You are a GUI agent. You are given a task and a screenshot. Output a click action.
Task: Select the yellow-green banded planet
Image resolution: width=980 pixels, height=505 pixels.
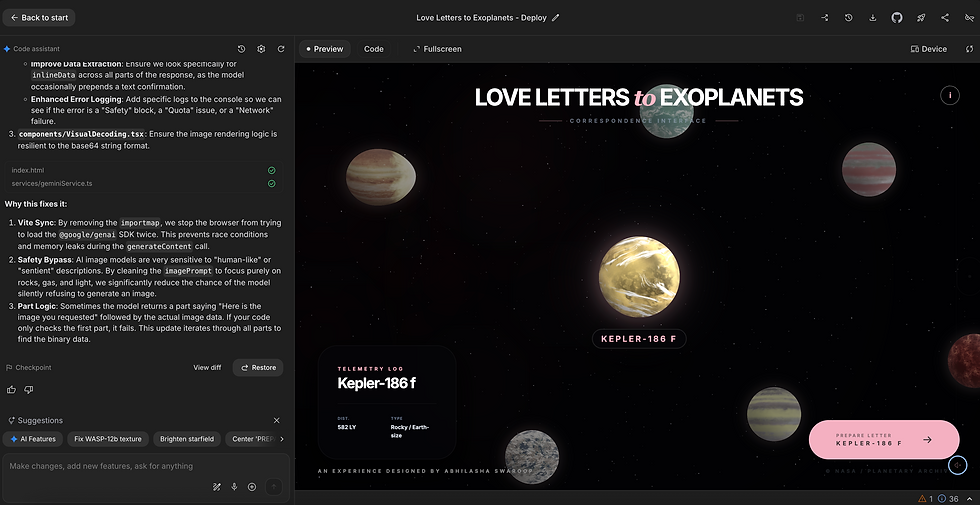click(774, 414)
